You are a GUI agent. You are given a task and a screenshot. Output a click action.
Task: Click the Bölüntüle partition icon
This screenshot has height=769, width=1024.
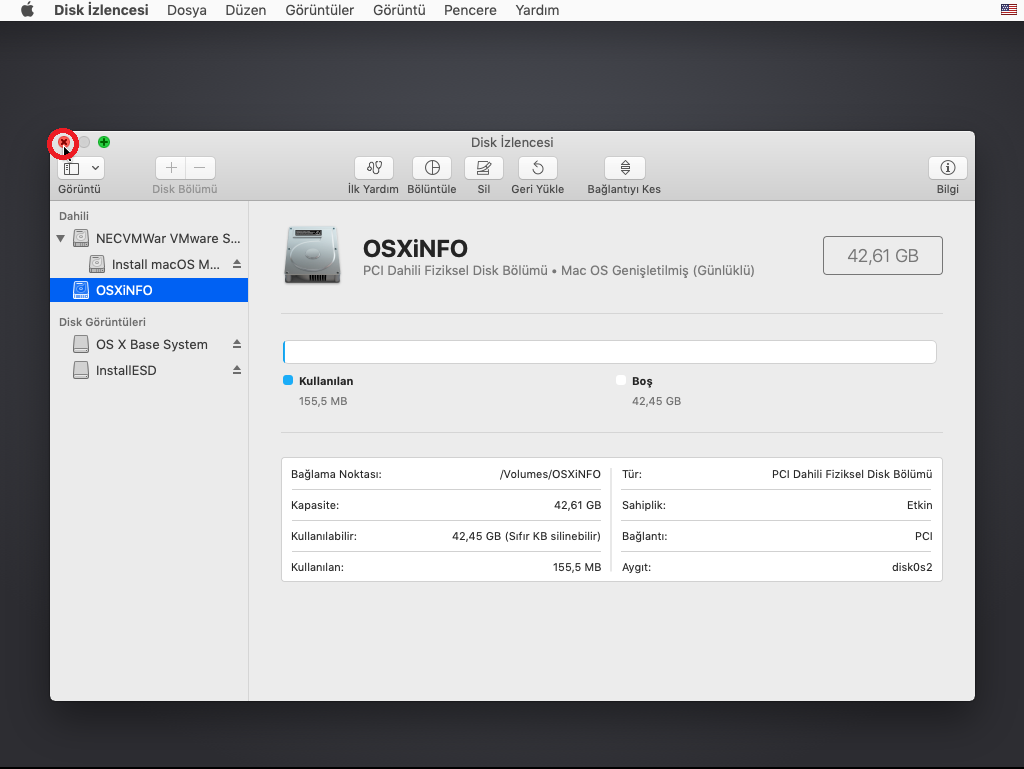[432, 168]
